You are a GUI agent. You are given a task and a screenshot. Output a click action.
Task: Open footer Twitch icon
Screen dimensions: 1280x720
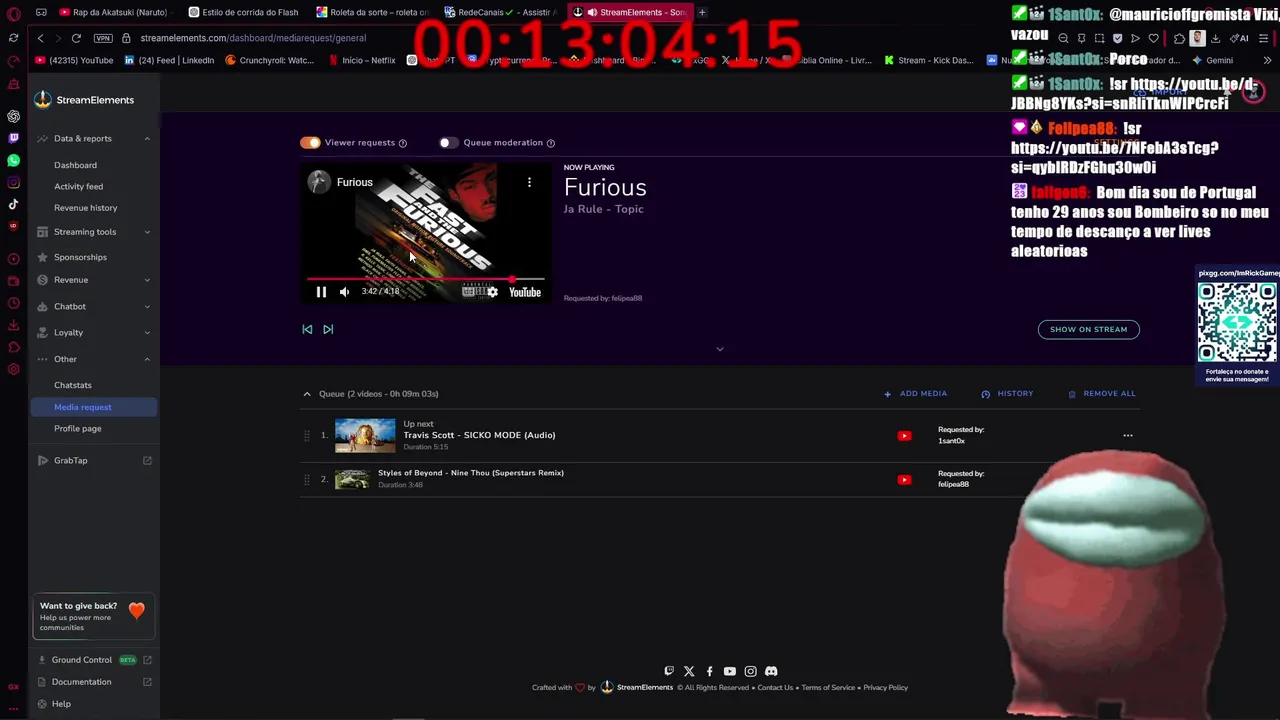[x=669, y=672]
